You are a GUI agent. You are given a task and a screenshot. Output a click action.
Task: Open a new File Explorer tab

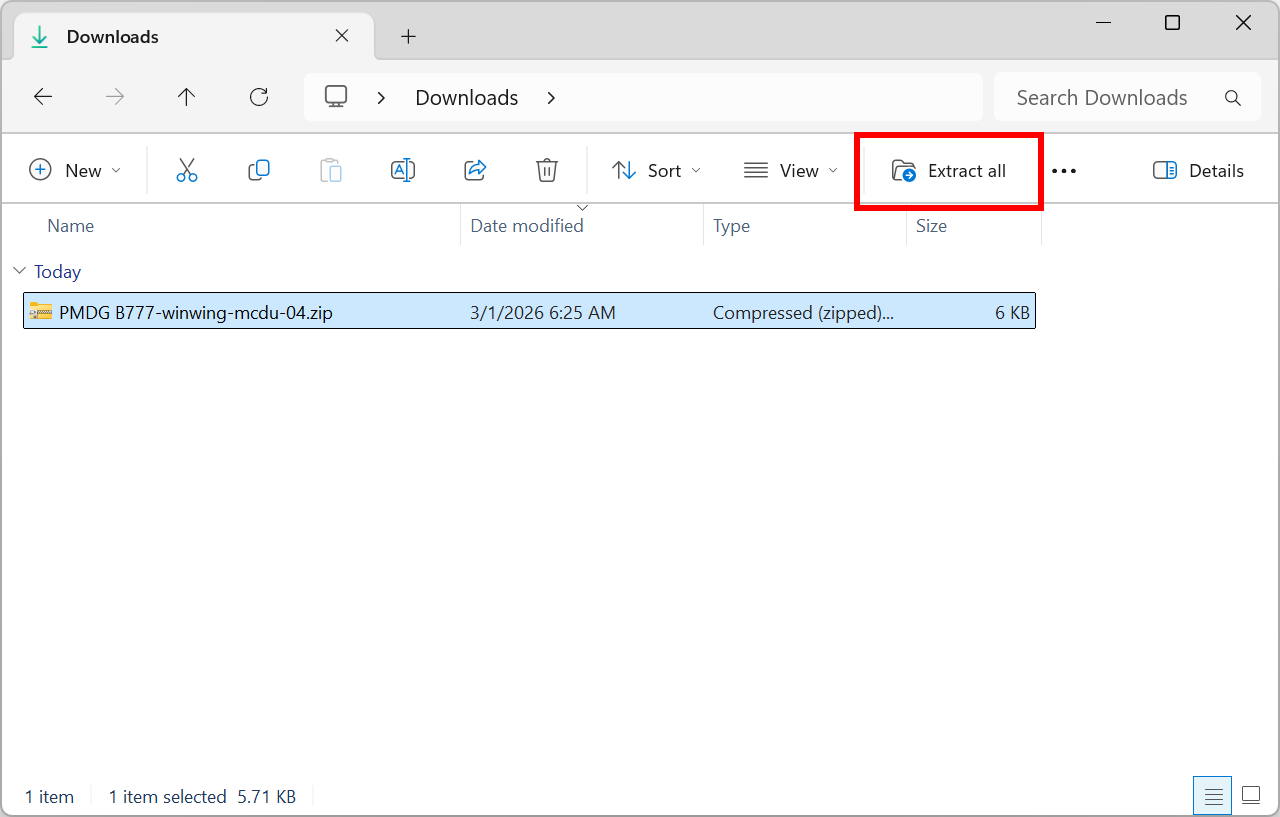tap(408, 36)
